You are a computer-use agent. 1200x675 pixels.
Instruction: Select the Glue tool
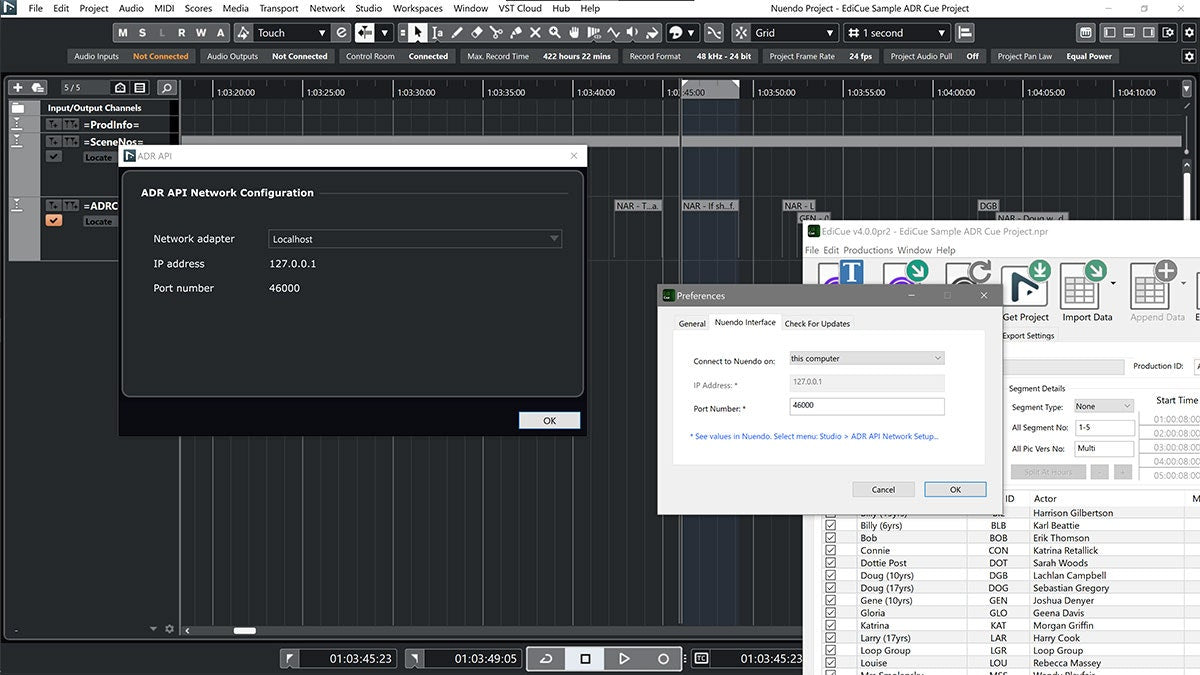[x=515, y=33]
